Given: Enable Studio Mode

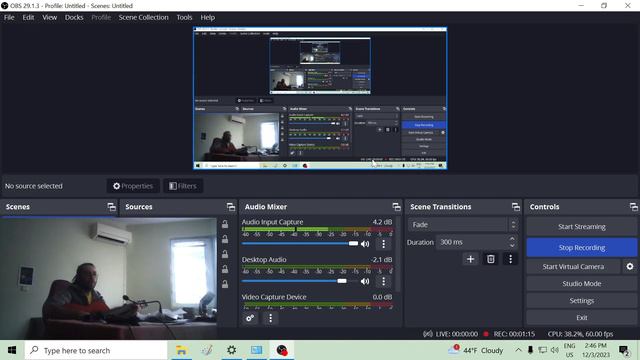Looking at the screenshot, I should [582, 283].
